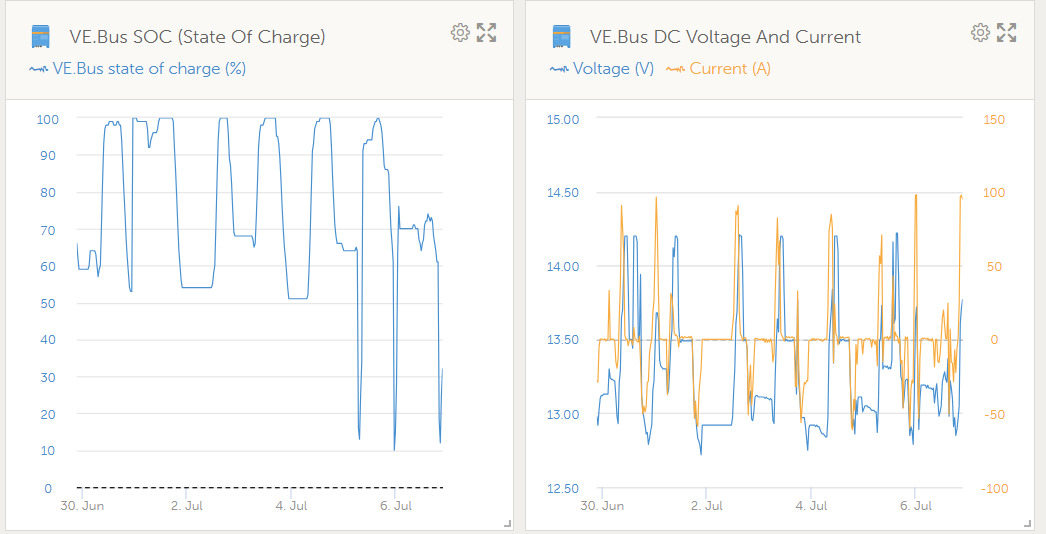The height and width of the screenshot is (534, 1046).
Task: Select the 4. Jul date label on SOC chart
Action: click(290, 506)
